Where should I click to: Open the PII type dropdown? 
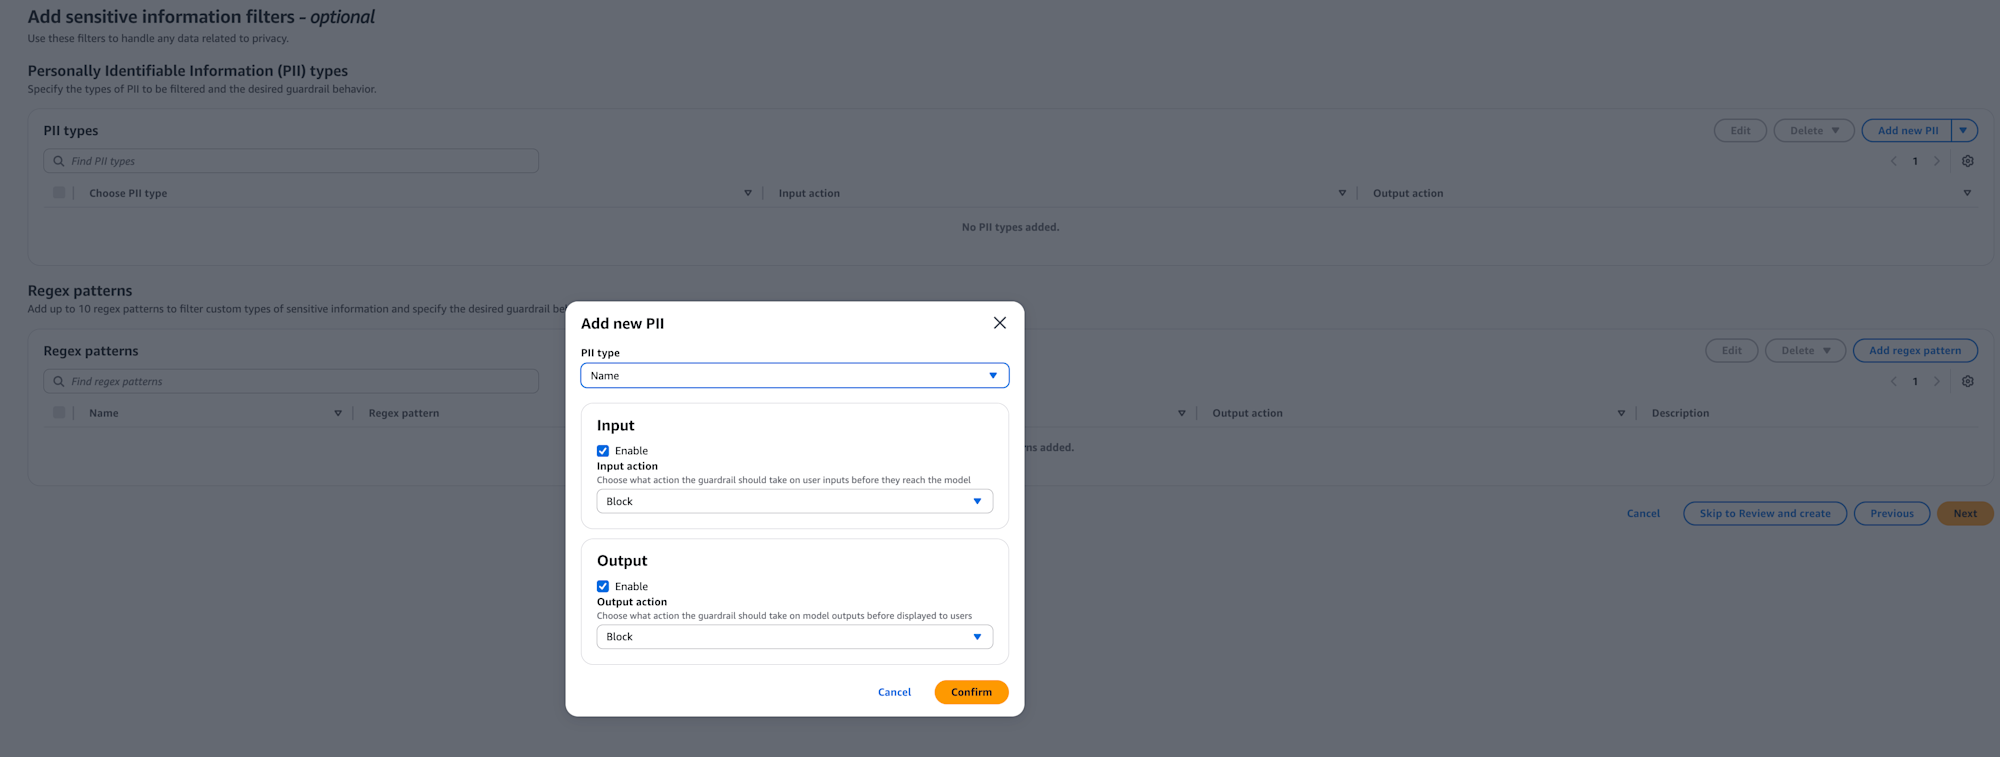click(x=794, y=376)
